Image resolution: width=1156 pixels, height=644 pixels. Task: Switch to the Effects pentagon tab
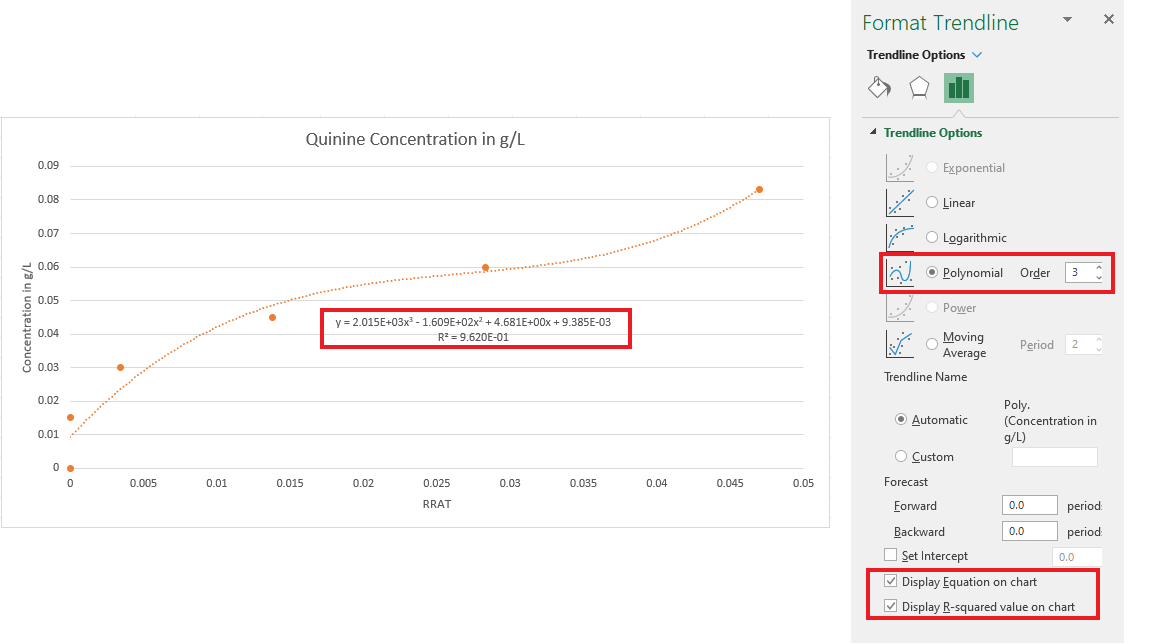(919, 87)
